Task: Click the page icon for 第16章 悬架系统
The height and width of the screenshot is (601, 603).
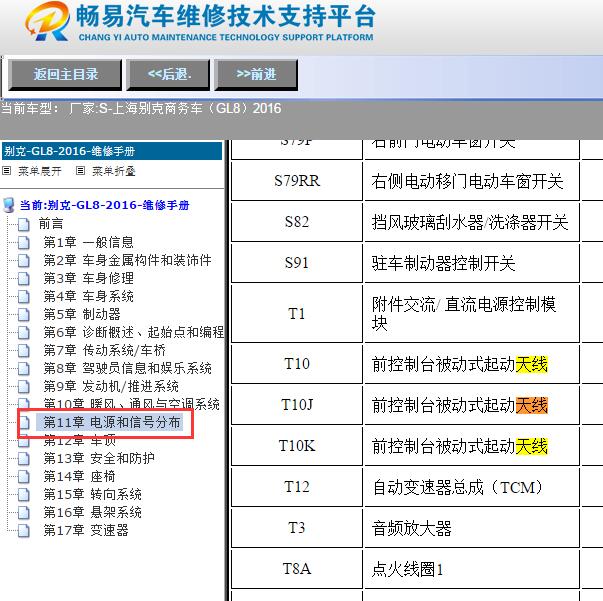Action: point(23,513)
